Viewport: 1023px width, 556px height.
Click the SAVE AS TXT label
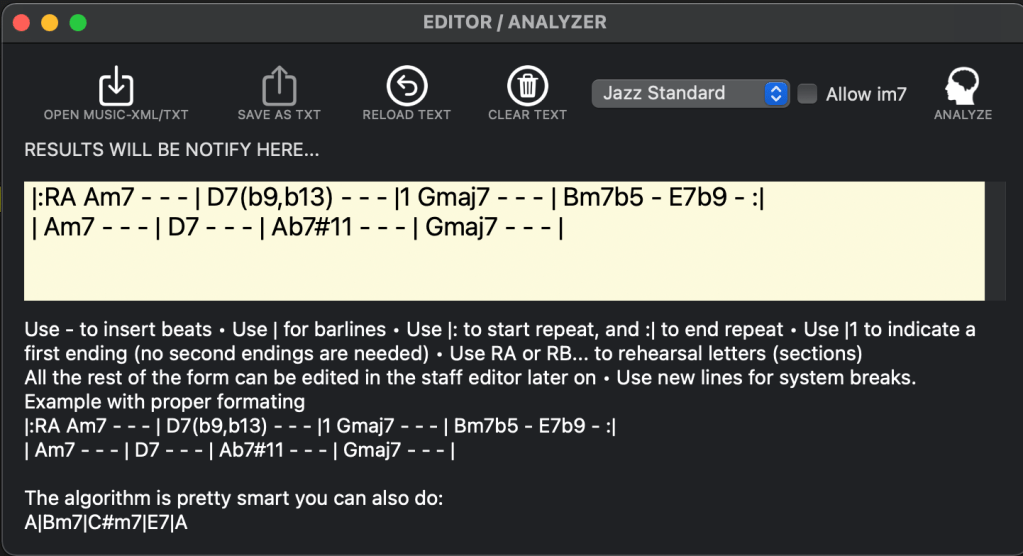tap(279, 115)
